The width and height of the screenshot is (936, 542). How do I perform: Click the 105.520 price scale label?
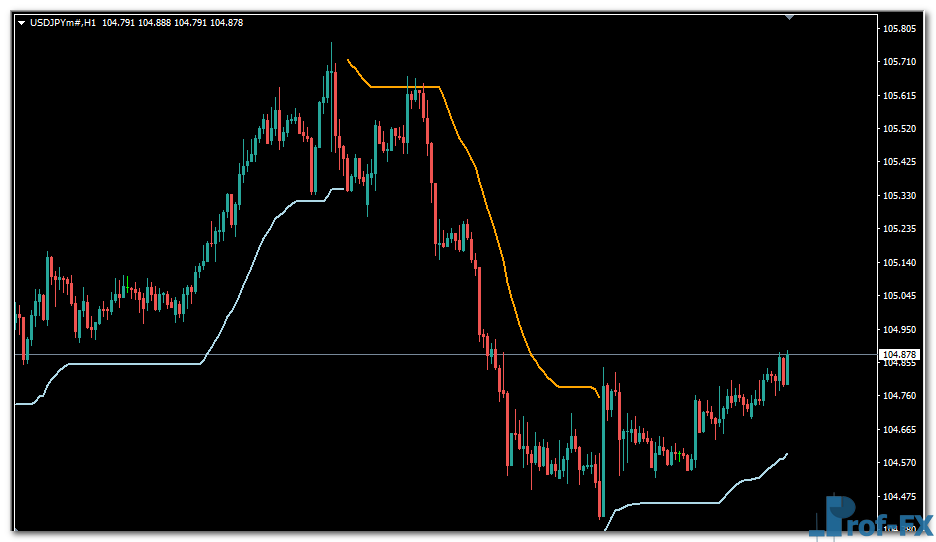[x=900, y=129]
